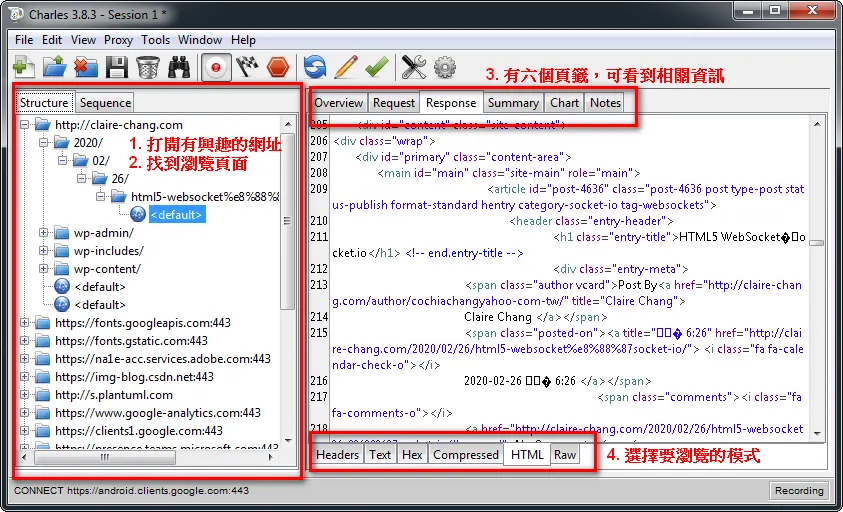
Task: Click the wp-admin/ folder icon
Action: [62, 233]
